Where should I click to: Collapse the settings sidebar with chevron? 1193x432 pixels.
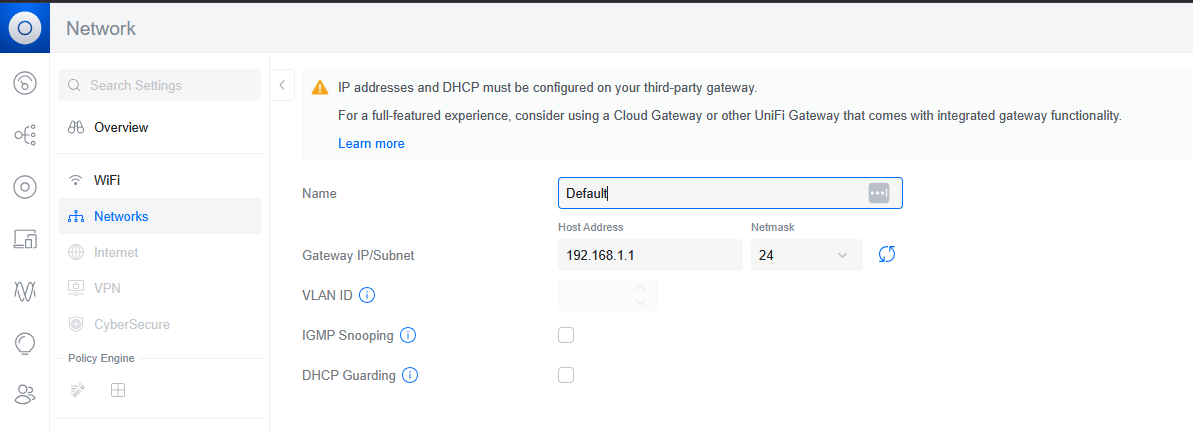pos(282,85)
